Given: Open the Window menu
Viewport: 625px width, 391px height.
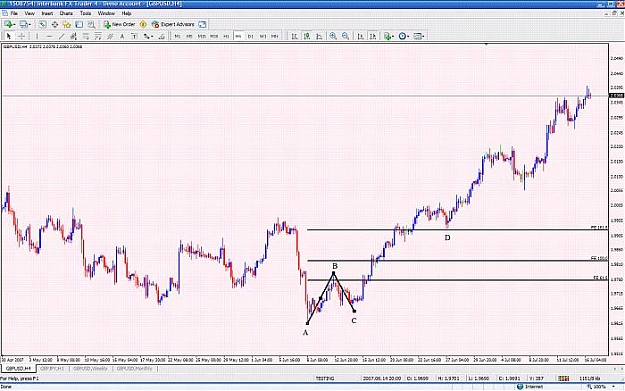Looking at the screenshot, I should click(x=106, y=13).
